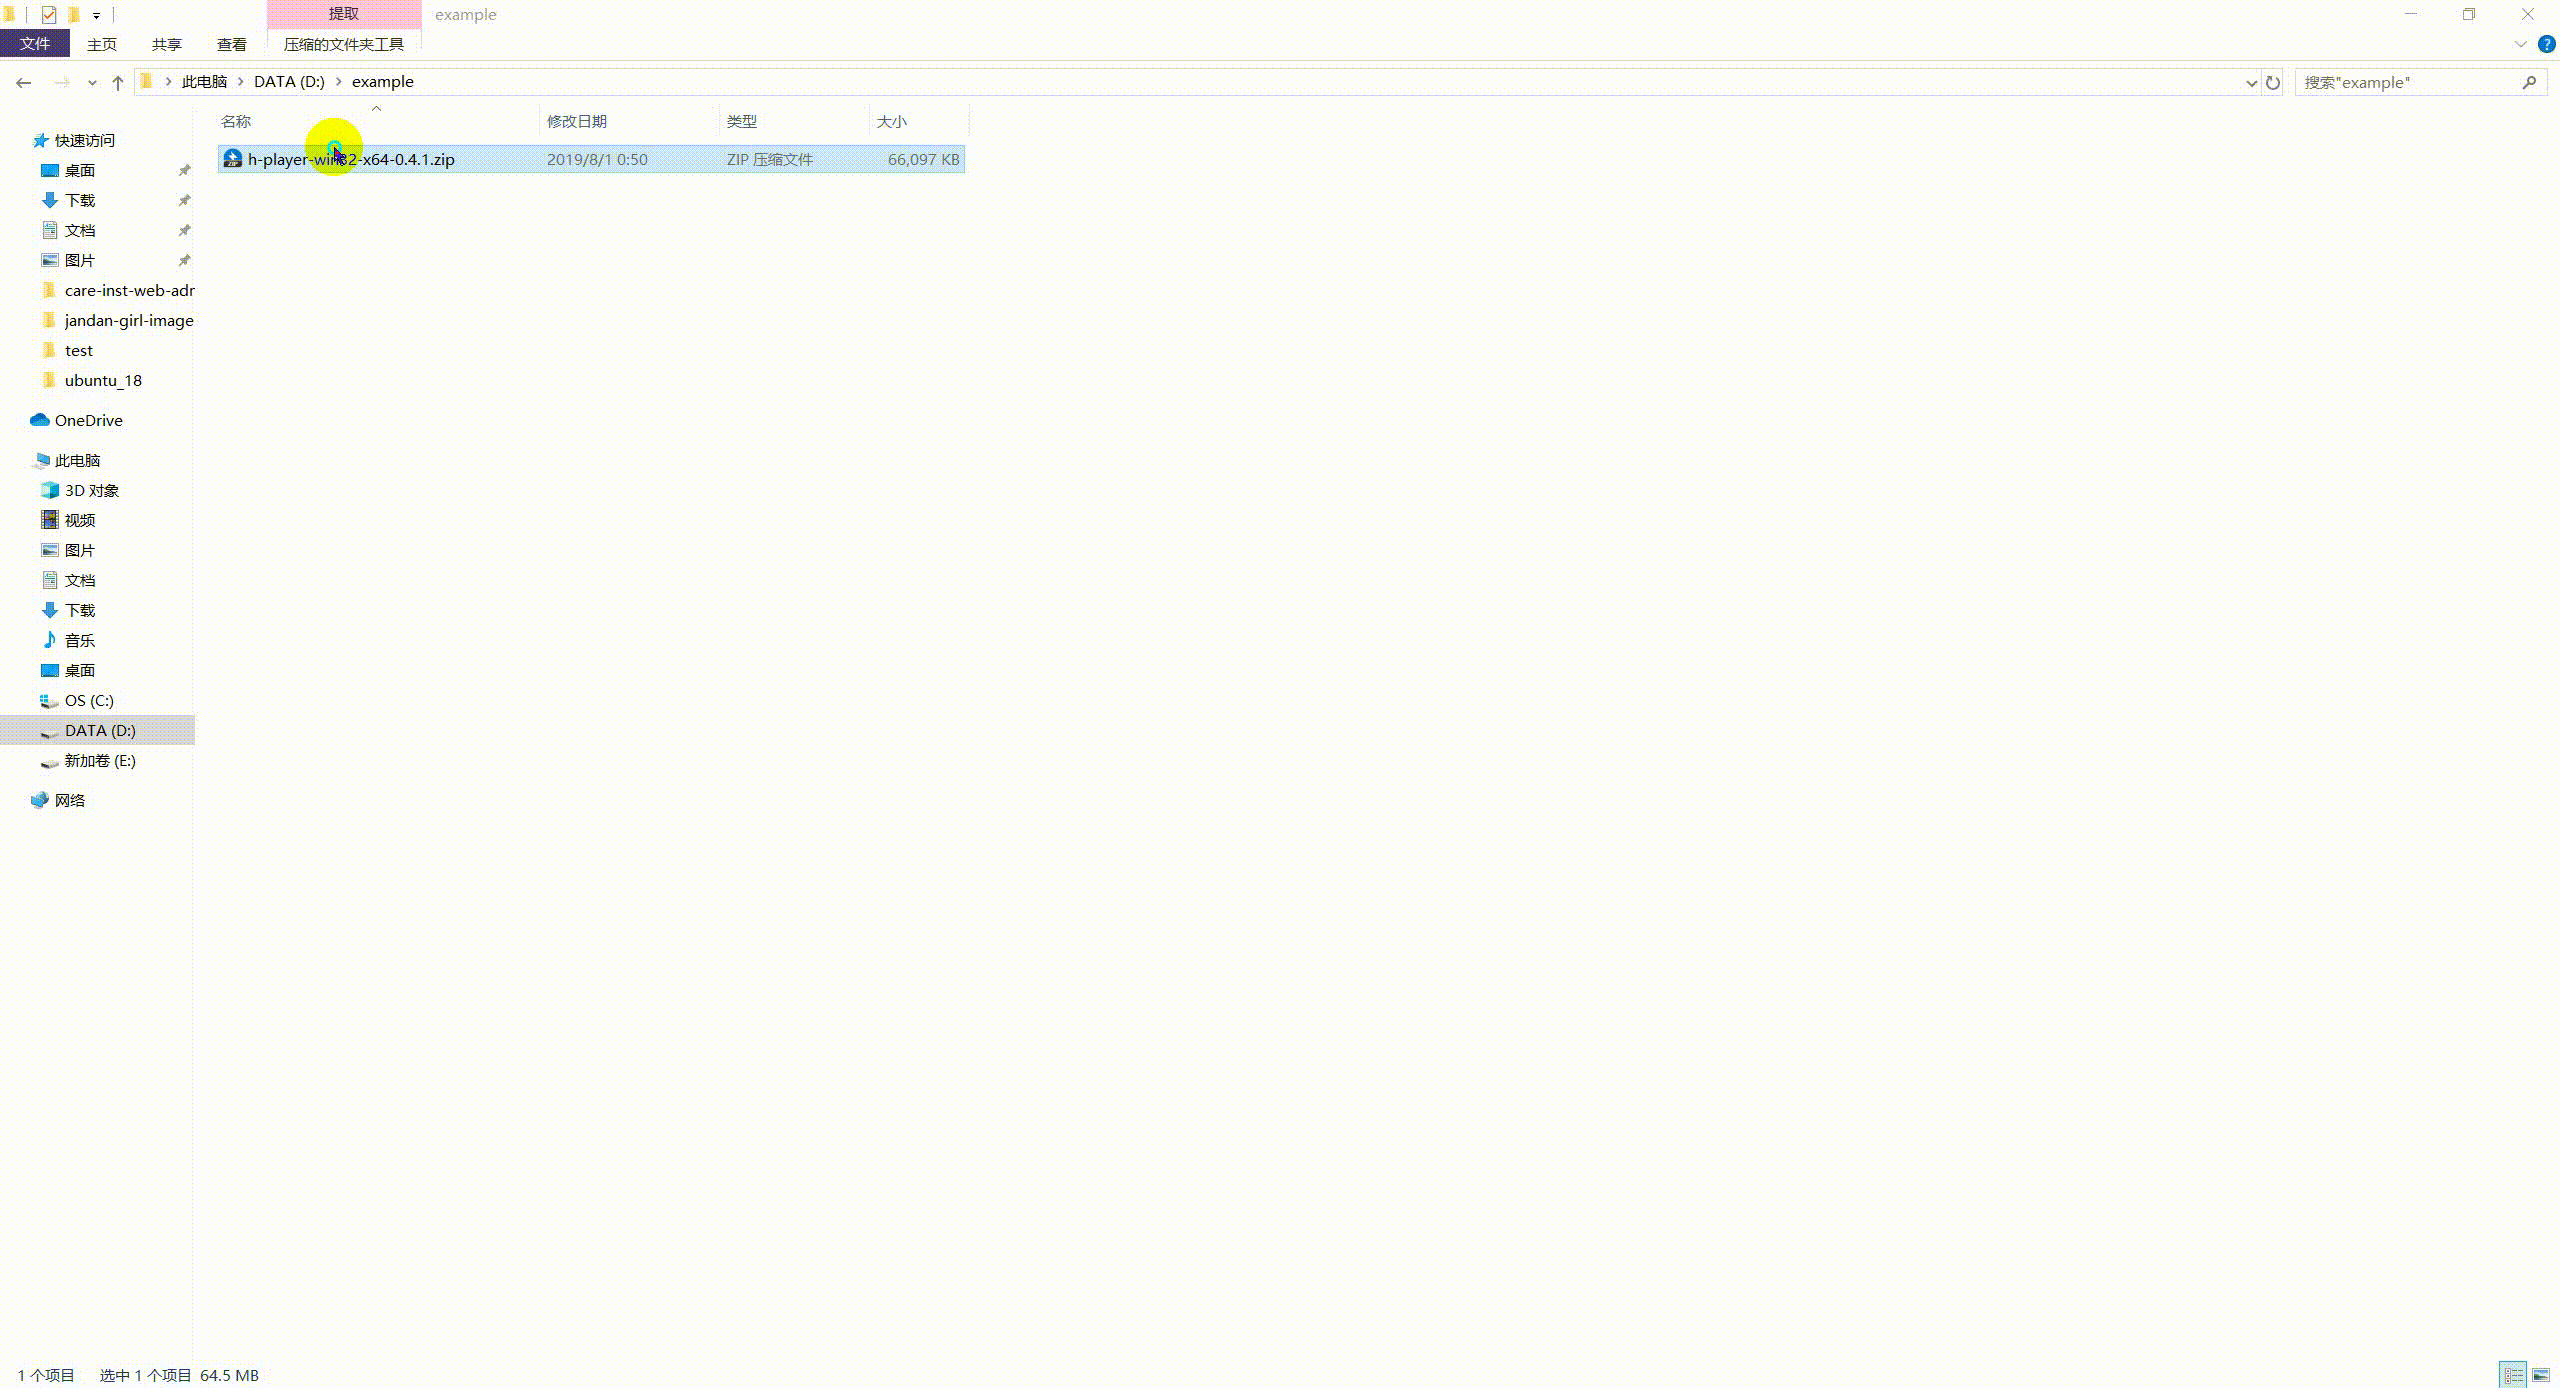Open the 压缩的文件夹工具 tab

tap(343, 44)
